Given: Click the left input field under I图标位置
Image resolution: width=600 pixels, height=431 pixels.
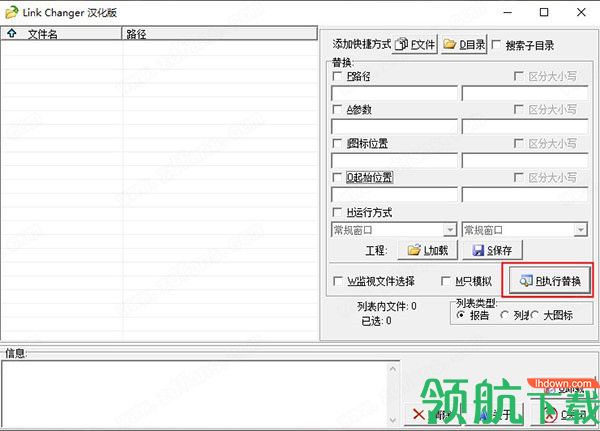Looking at the screenshot, I should pos(394,161).
